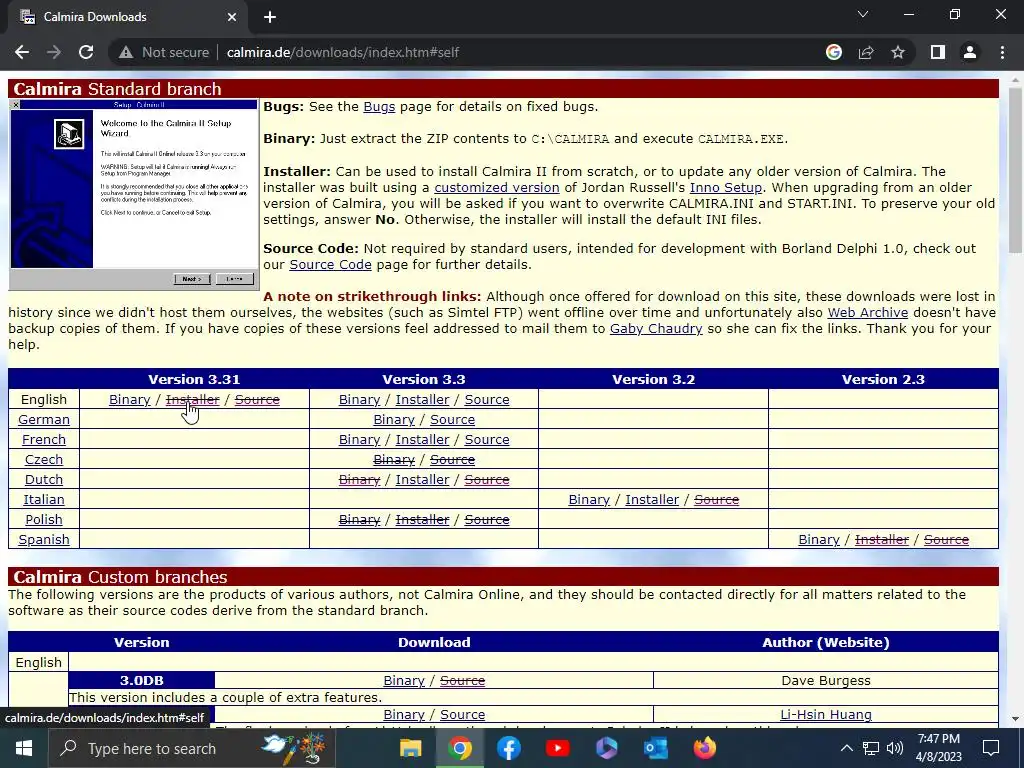The width and height of the screenshot is (1024, 768).
Task: Open Outlook from the taskbar
Action: [656, 748]
